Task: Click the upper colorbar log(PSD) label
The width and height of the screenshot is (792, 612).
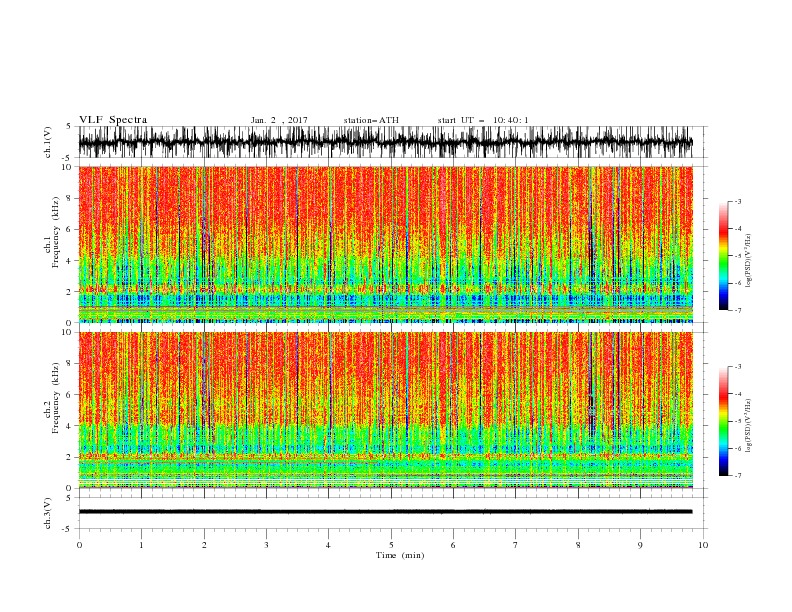Action: 748,261
